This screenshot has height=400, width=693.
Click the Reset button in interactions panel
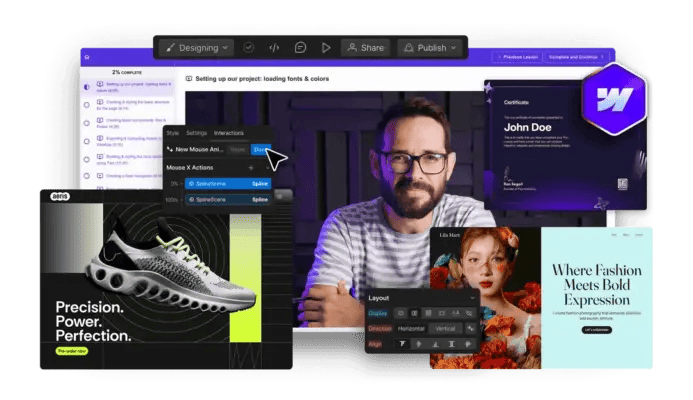[x=238, y=150]
